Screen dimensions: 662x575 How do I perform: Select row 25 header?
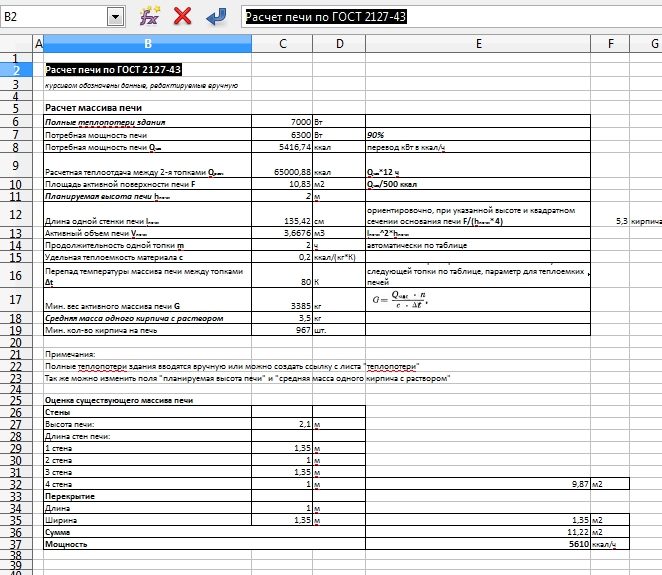(x=16, y=400)
